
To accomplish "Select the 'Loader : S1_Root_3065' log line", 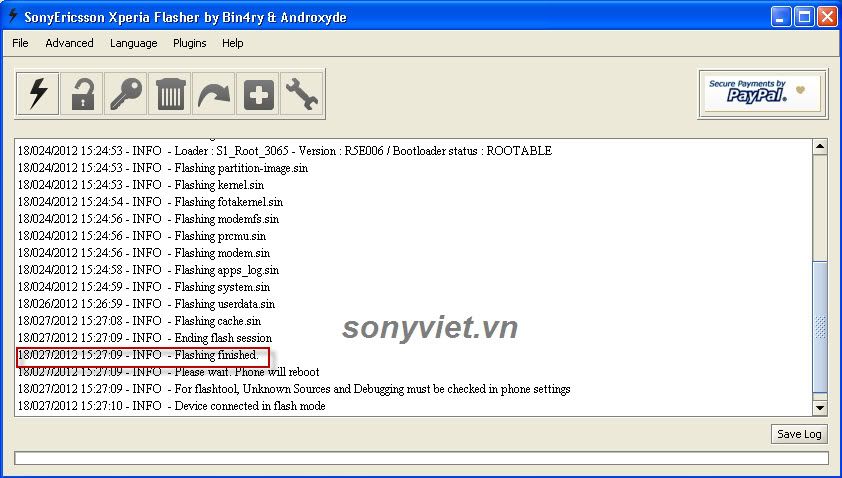I will click(285, 151).
